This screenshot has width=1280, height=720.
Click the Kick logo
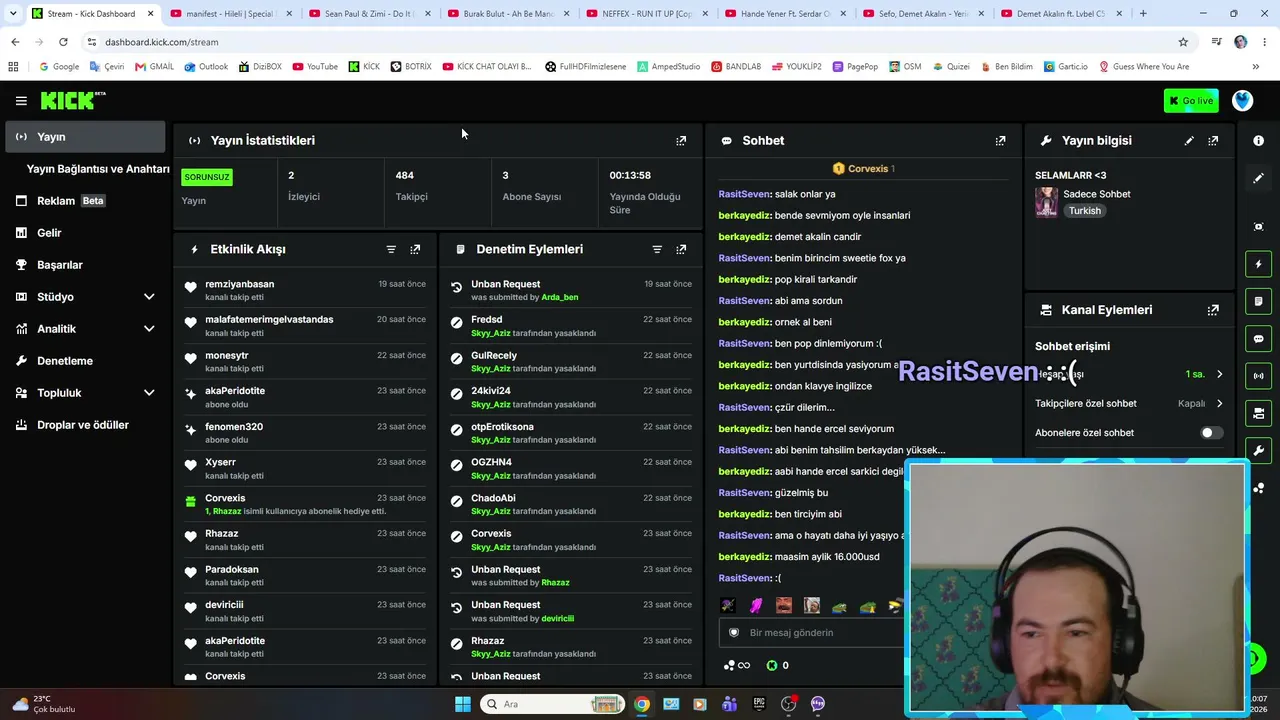click(x=73, y=100)
